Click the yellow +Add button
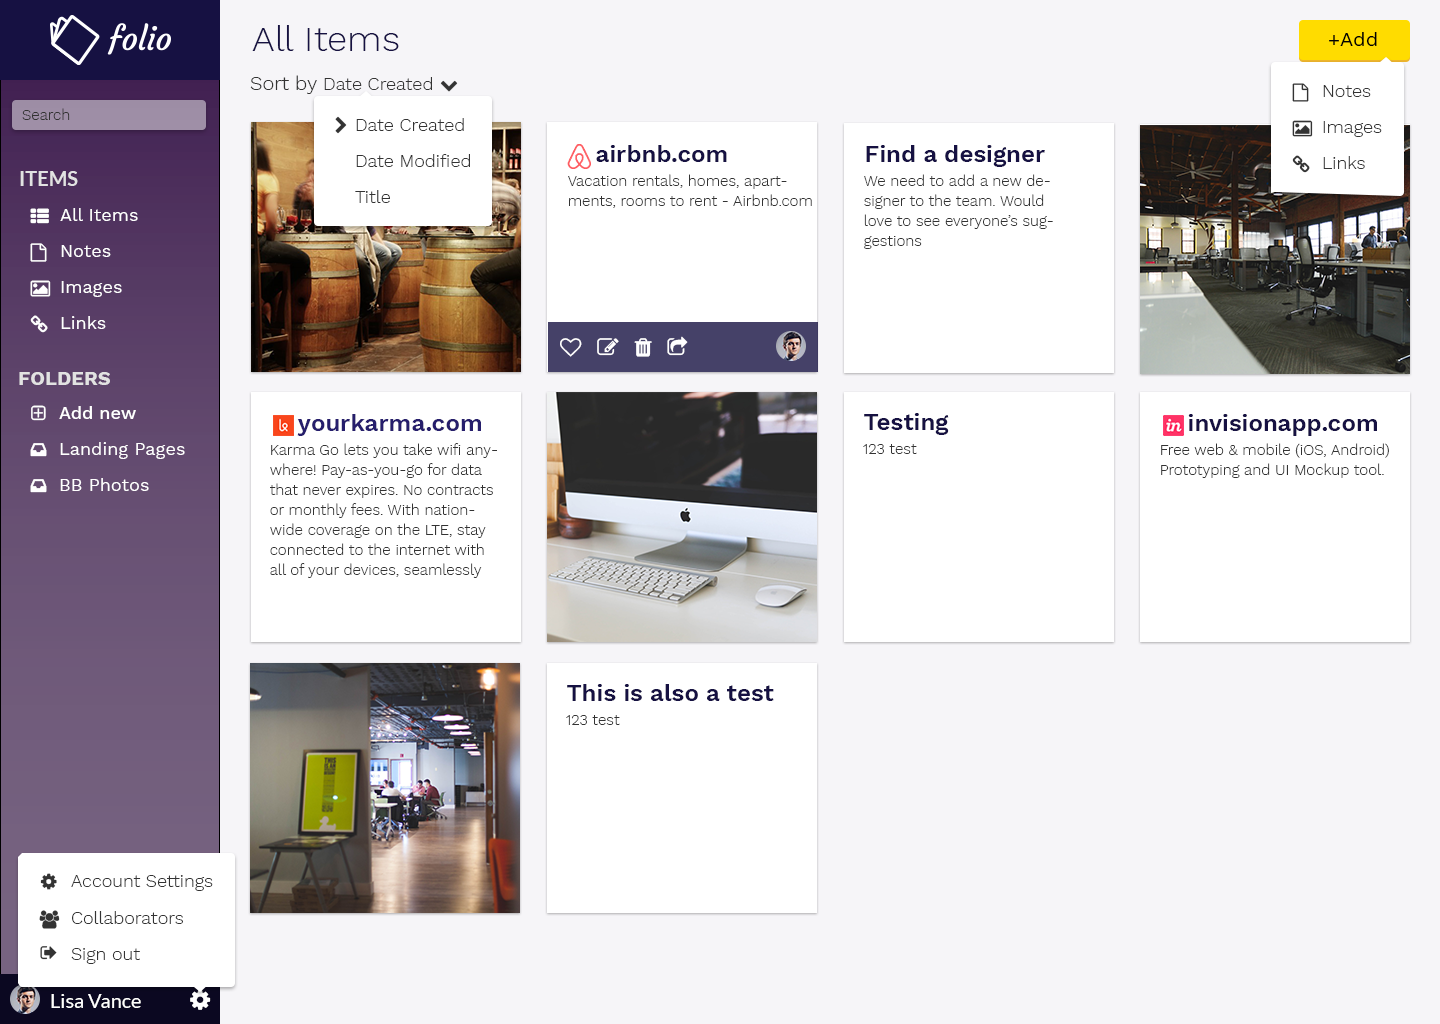 point(1354,40)
